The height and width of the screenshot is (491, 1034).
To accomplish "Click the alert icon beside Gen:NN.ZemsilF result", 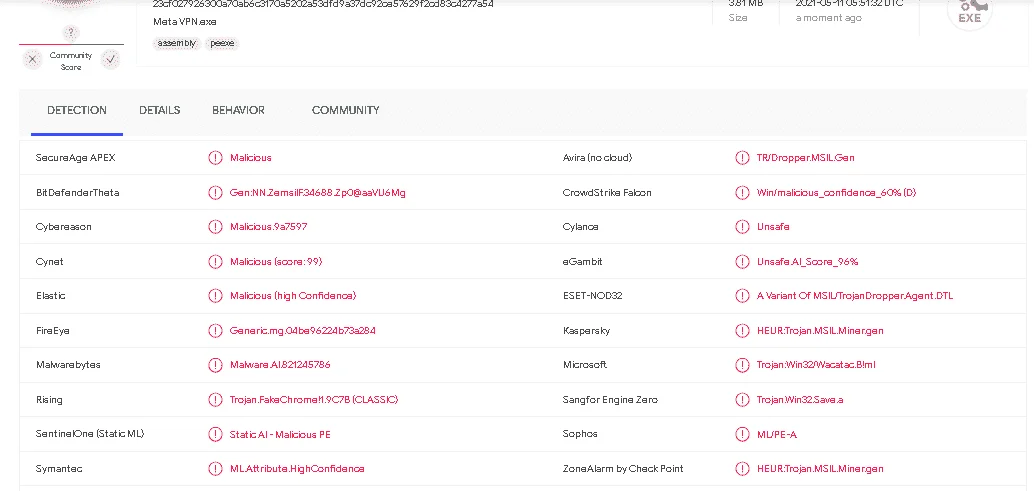I will pyautogui.click(x=215, y=192).
